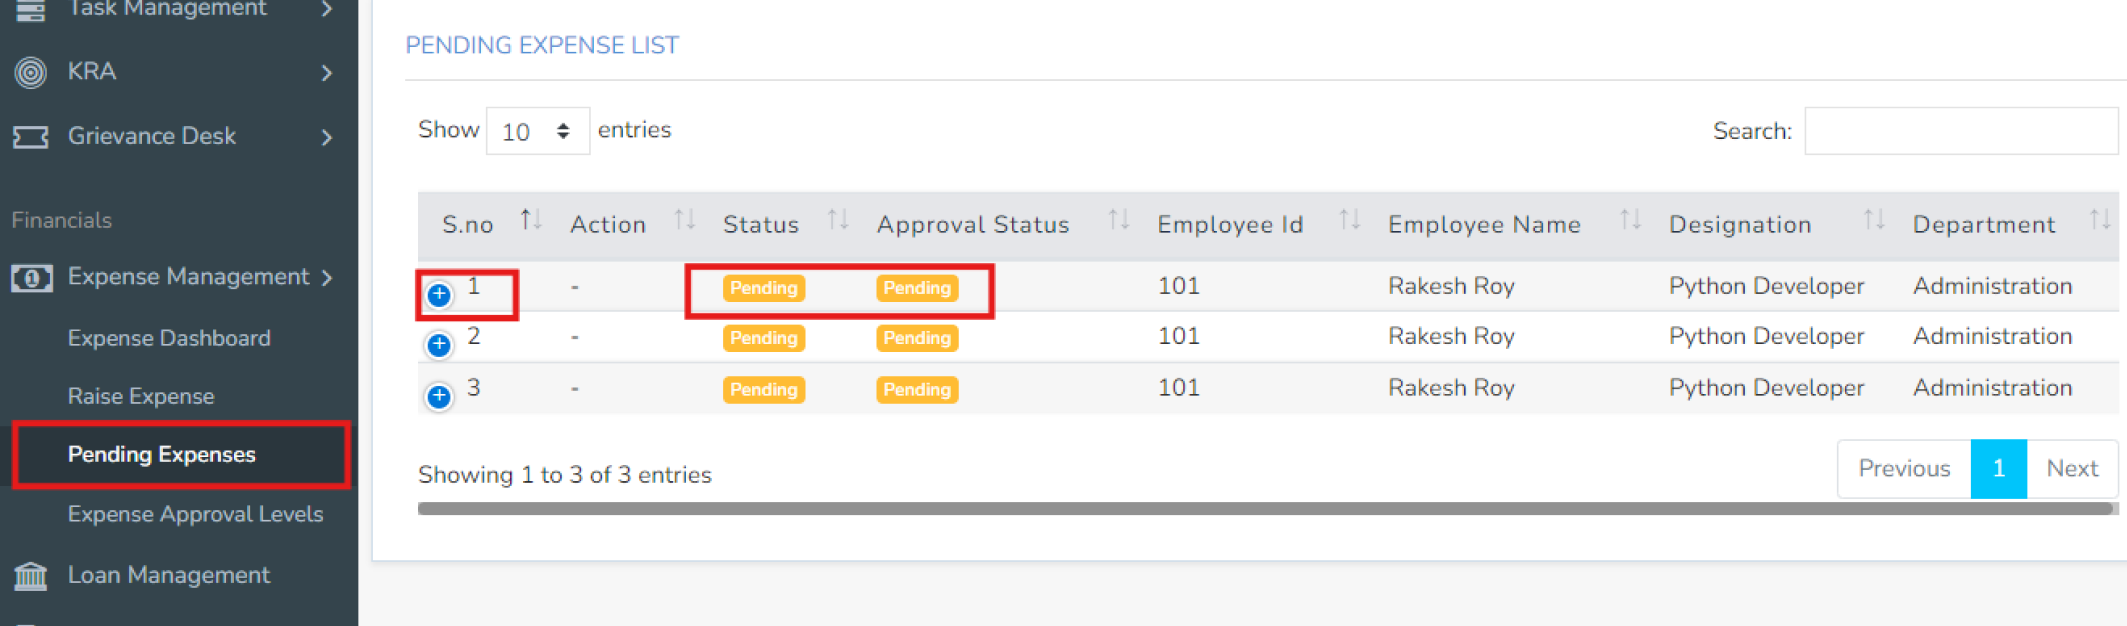
Task: Open Loan Management menu item
Action: [168, 575]
